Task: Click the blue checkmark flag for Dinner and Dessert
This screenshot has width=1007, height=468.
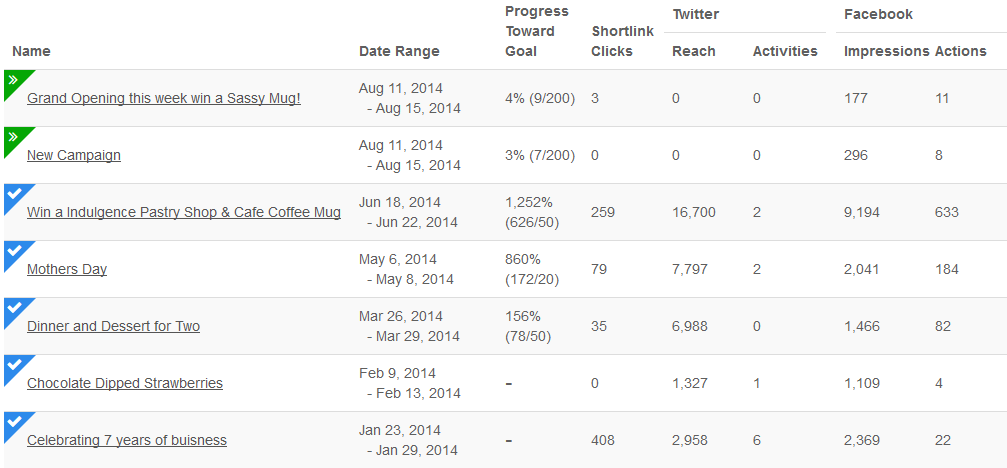Action: pos(13,309)
